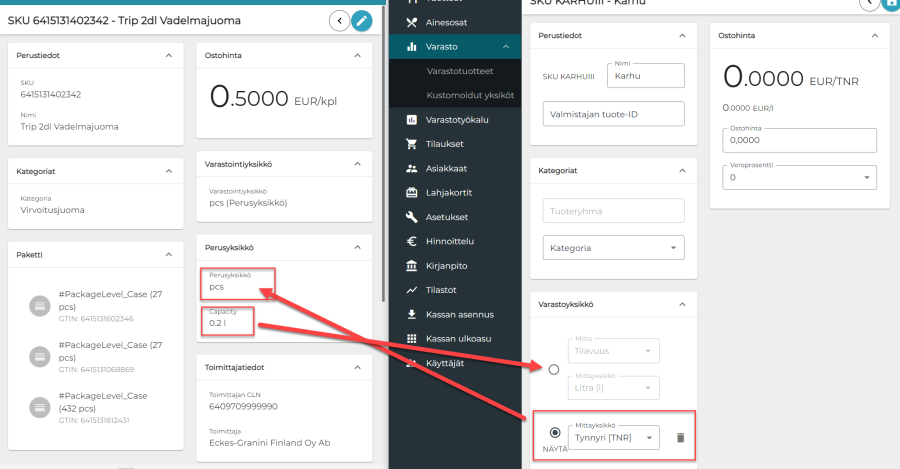Viewport: 900px width, 469px height.
Task: Click the back arrow beside the SKU title
Action: pyautogui.click(x=340, y=20)
